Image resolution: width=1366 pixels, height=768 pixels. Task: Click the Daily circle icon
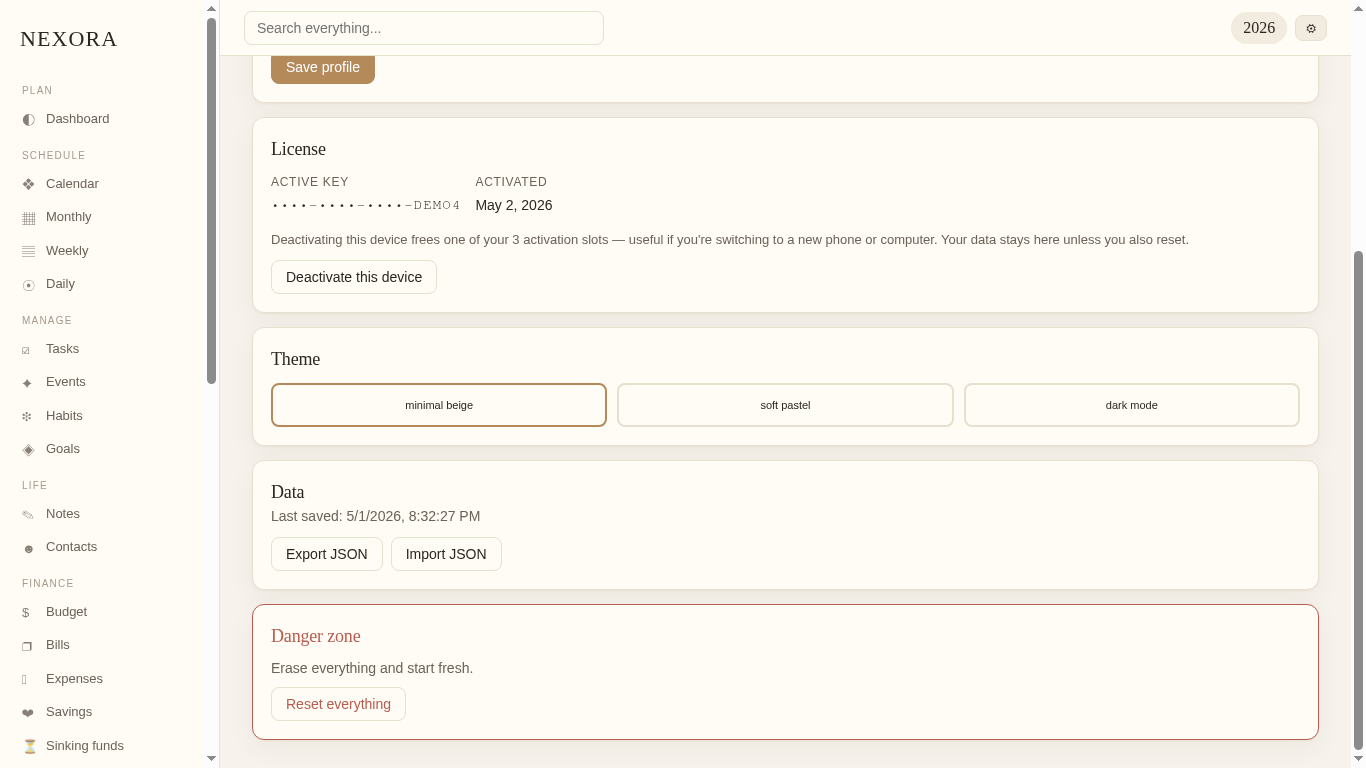pyautogui.click(x=28, y=285)
